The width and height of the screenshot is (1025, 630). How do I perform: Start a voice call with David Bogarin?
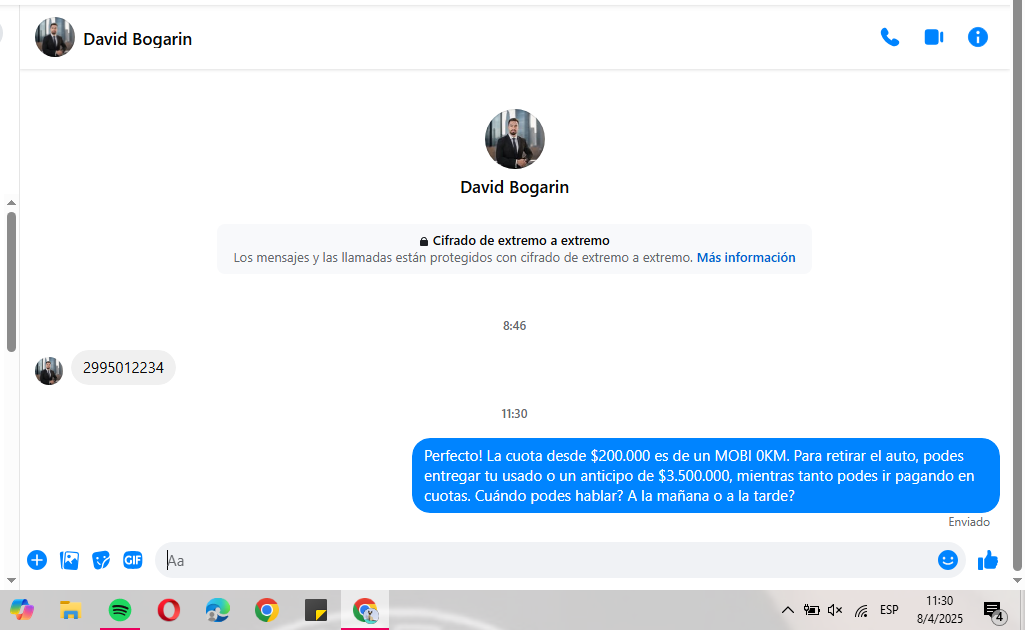click(x=889, y=38)
